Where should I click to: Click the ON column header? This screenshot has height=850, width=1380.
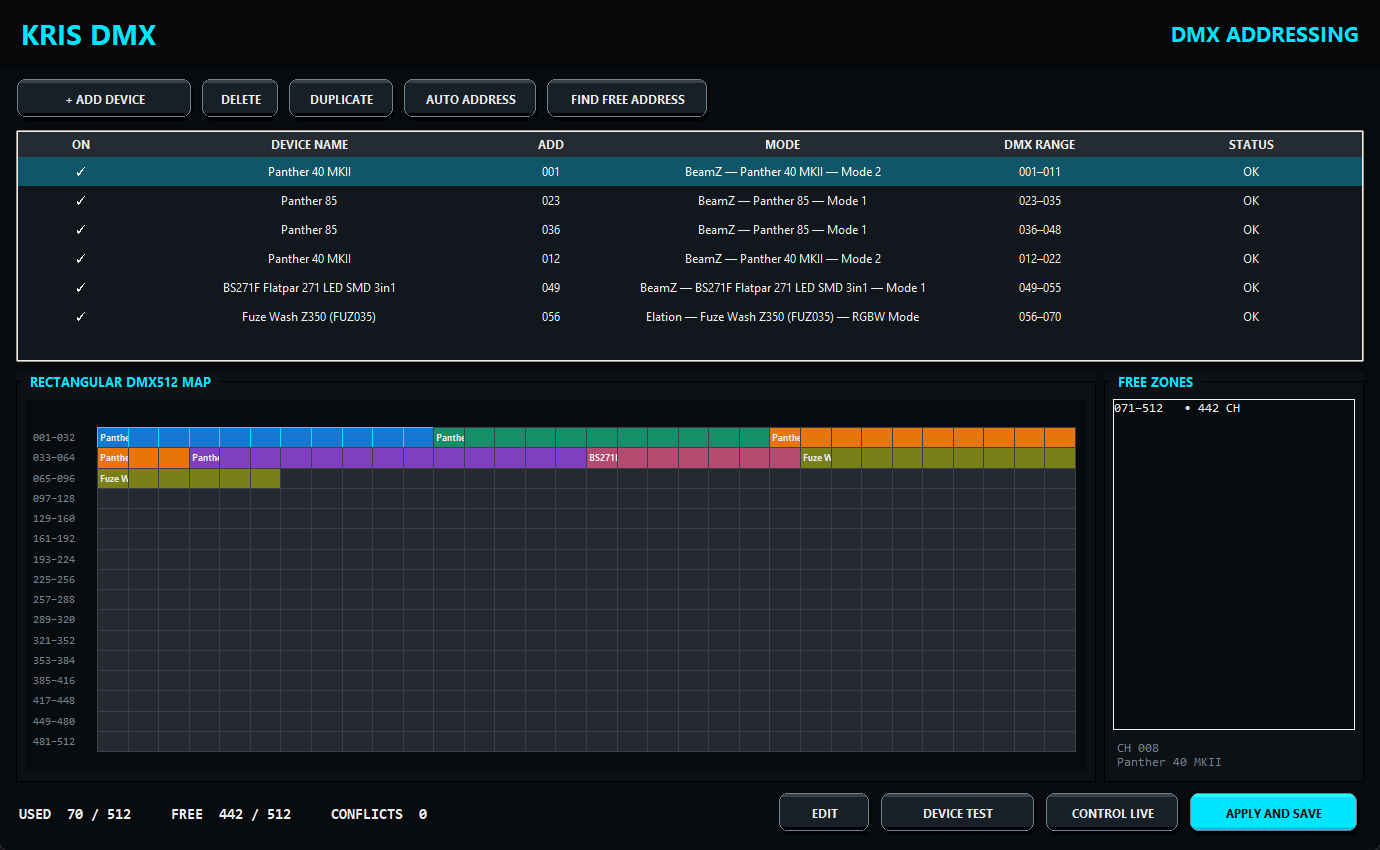[x=81, y=145]
